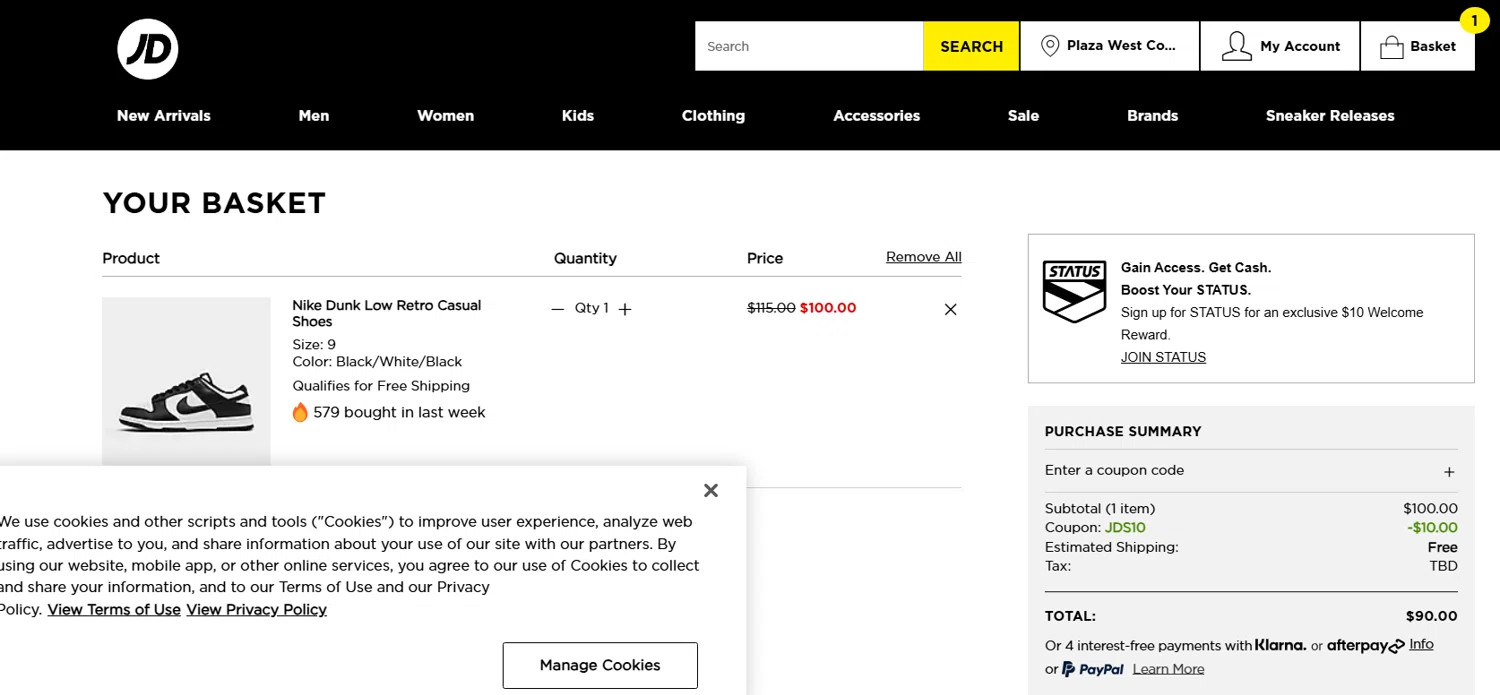Decrease shoe quantity with minus icon
Viewport: 1500px width, 695px height.
point(558,309)
